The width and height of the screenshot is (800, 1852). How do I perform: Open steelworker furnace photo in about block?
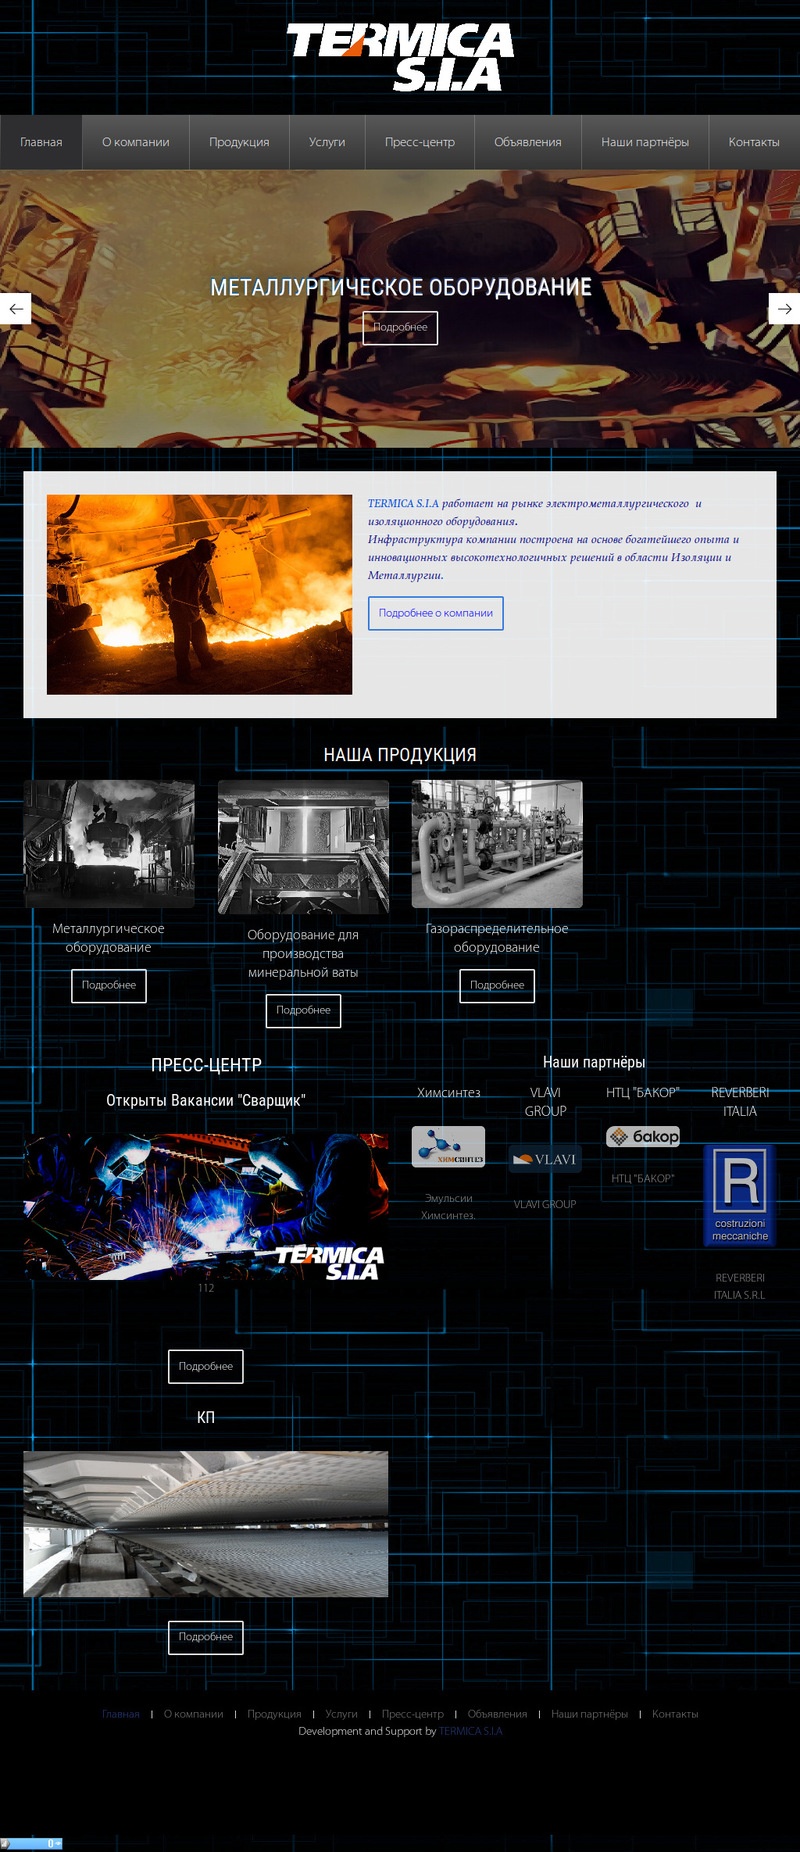click(x=199, y=595)
